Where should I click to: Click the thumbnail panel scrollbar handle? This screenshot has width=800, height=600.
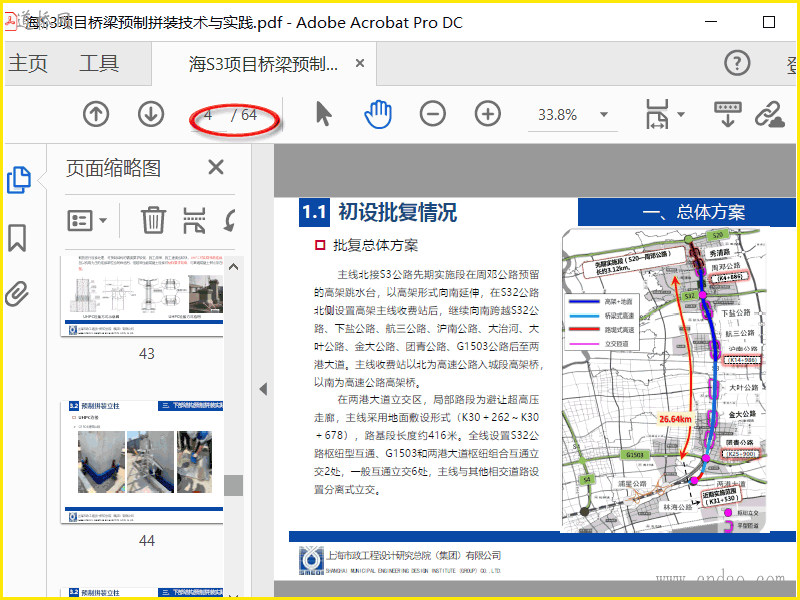coord(234,485)
